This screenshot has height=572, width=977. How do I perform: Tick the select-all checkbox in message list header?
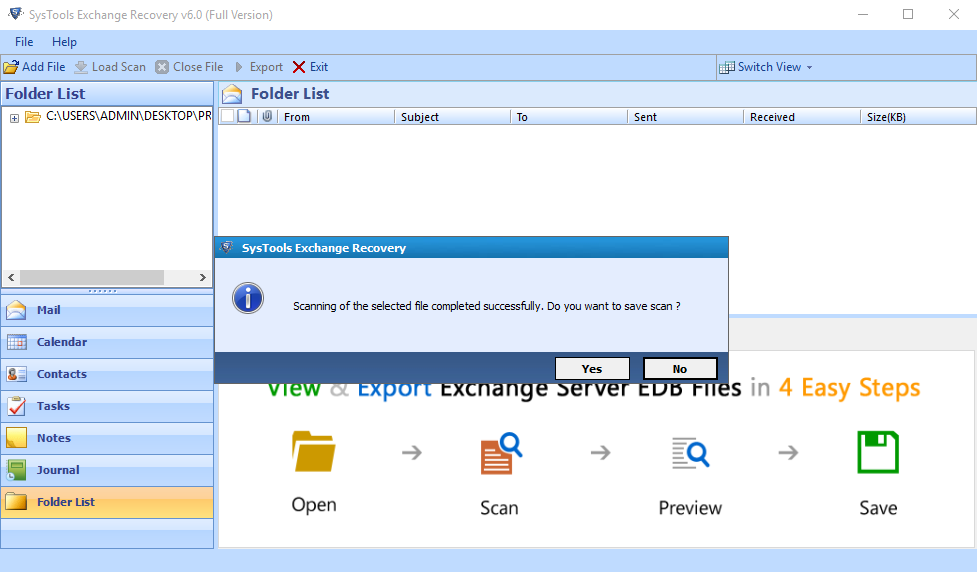[227, 116]
